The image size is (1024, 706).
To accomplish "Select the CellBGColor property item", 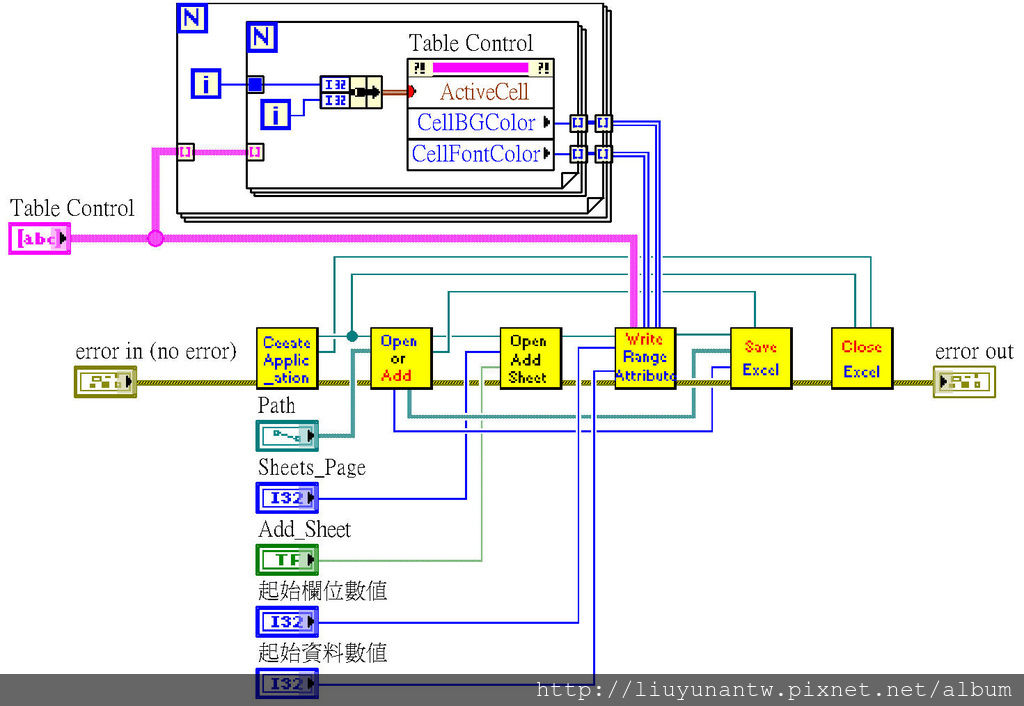I will coord(481,123).
